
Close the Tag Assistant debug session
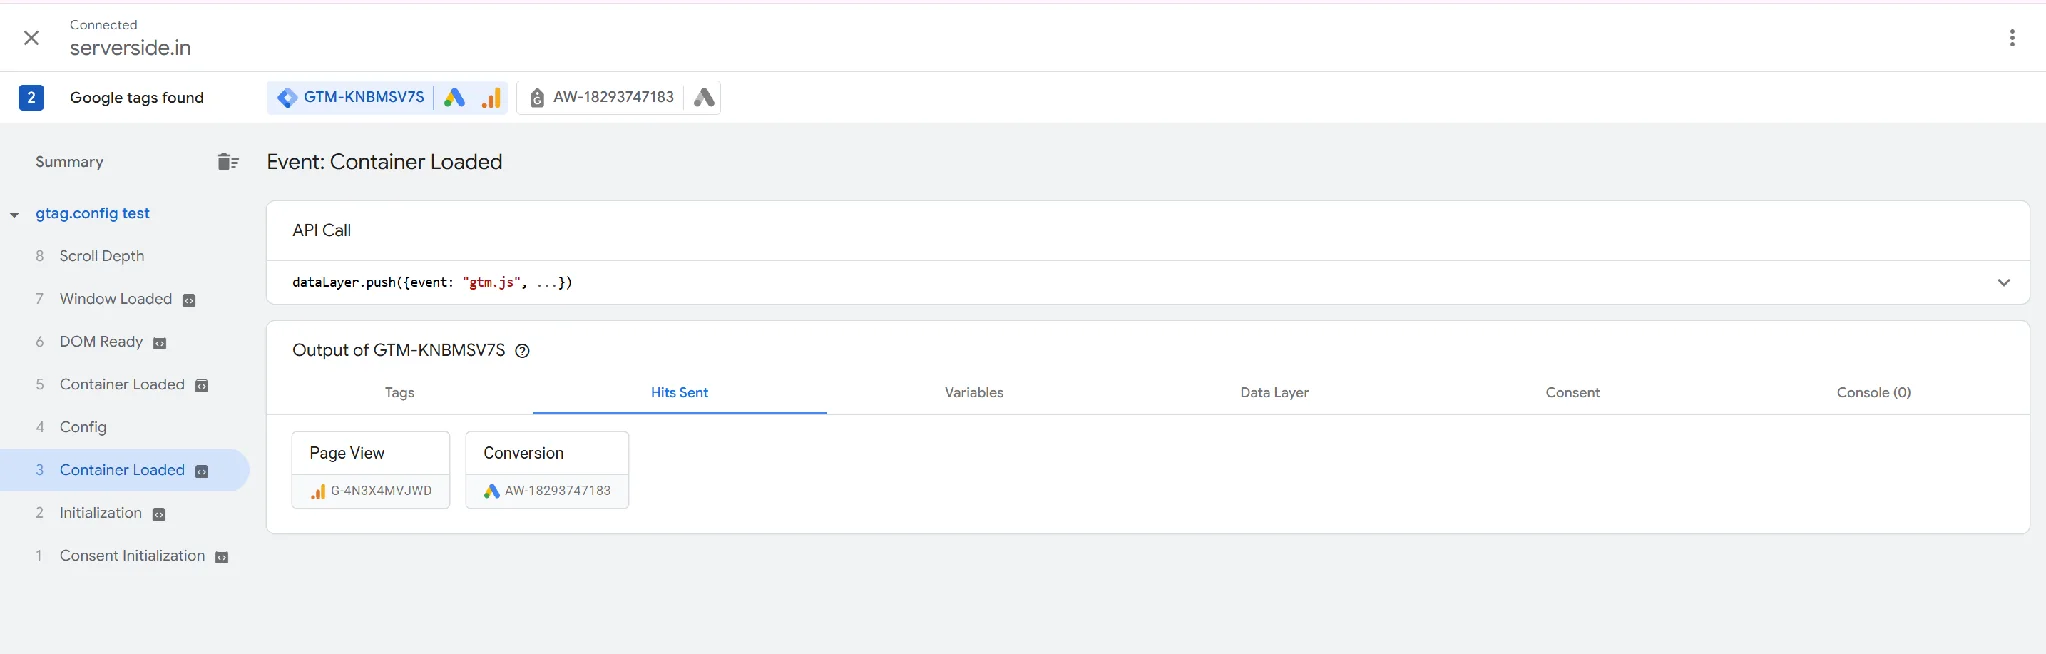pos(32,38)
